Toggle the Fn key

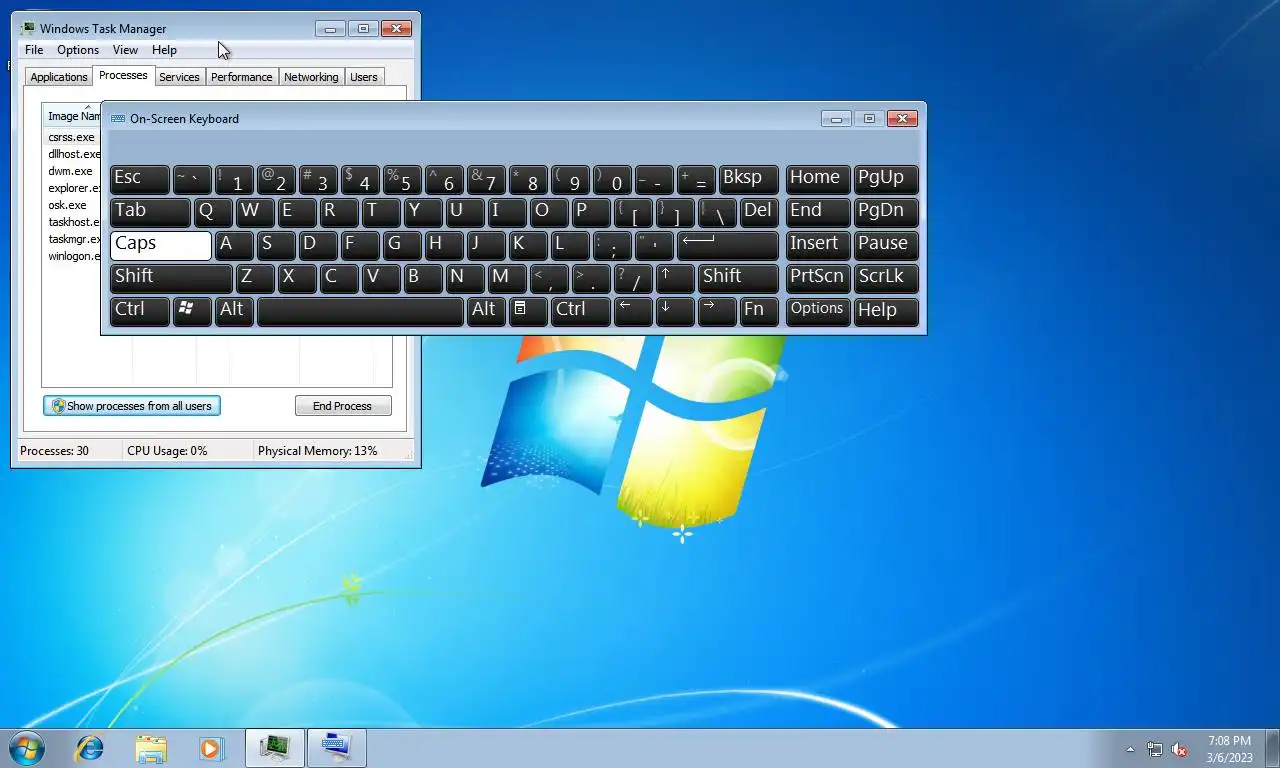pos(759,310)
